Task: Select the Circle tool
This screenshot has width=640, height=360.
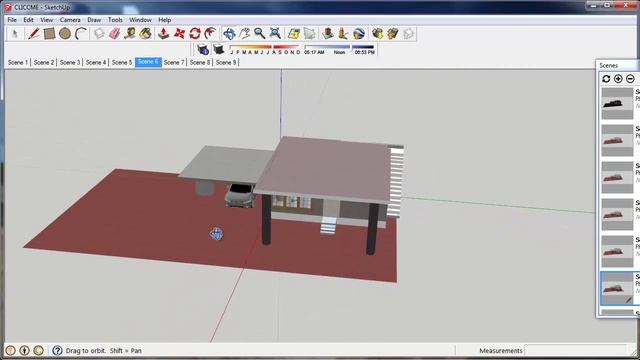Action: click(x=65, y=34)
